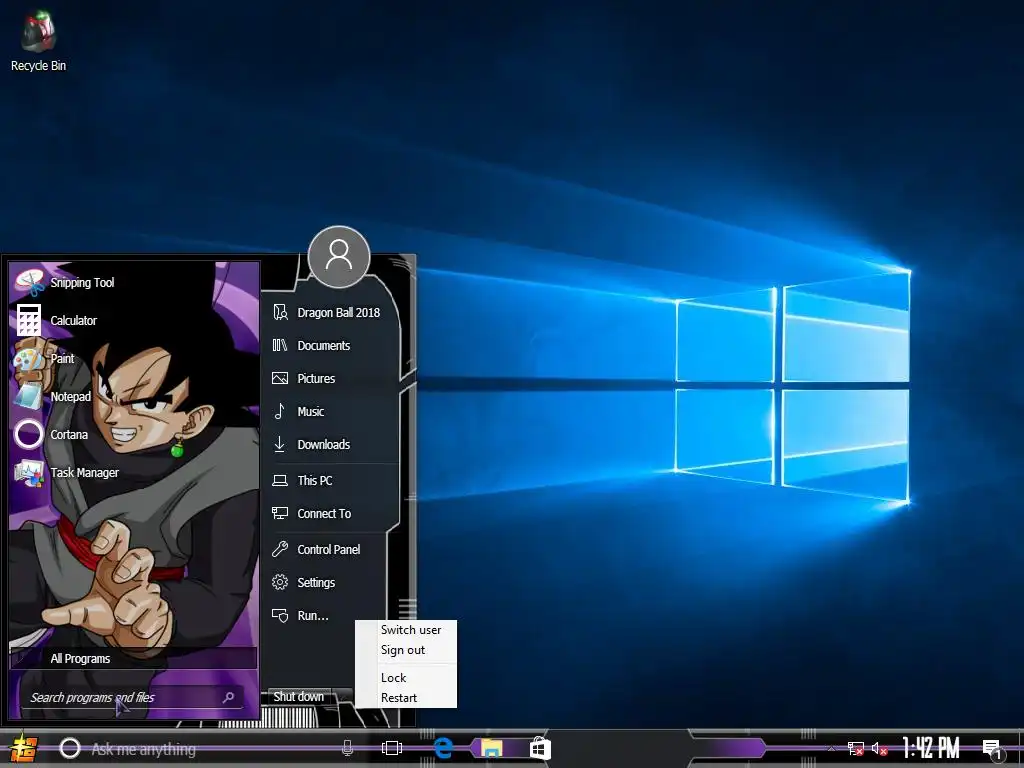Open Task Manager from start menu
The image size is (1024, 768).
65,472
